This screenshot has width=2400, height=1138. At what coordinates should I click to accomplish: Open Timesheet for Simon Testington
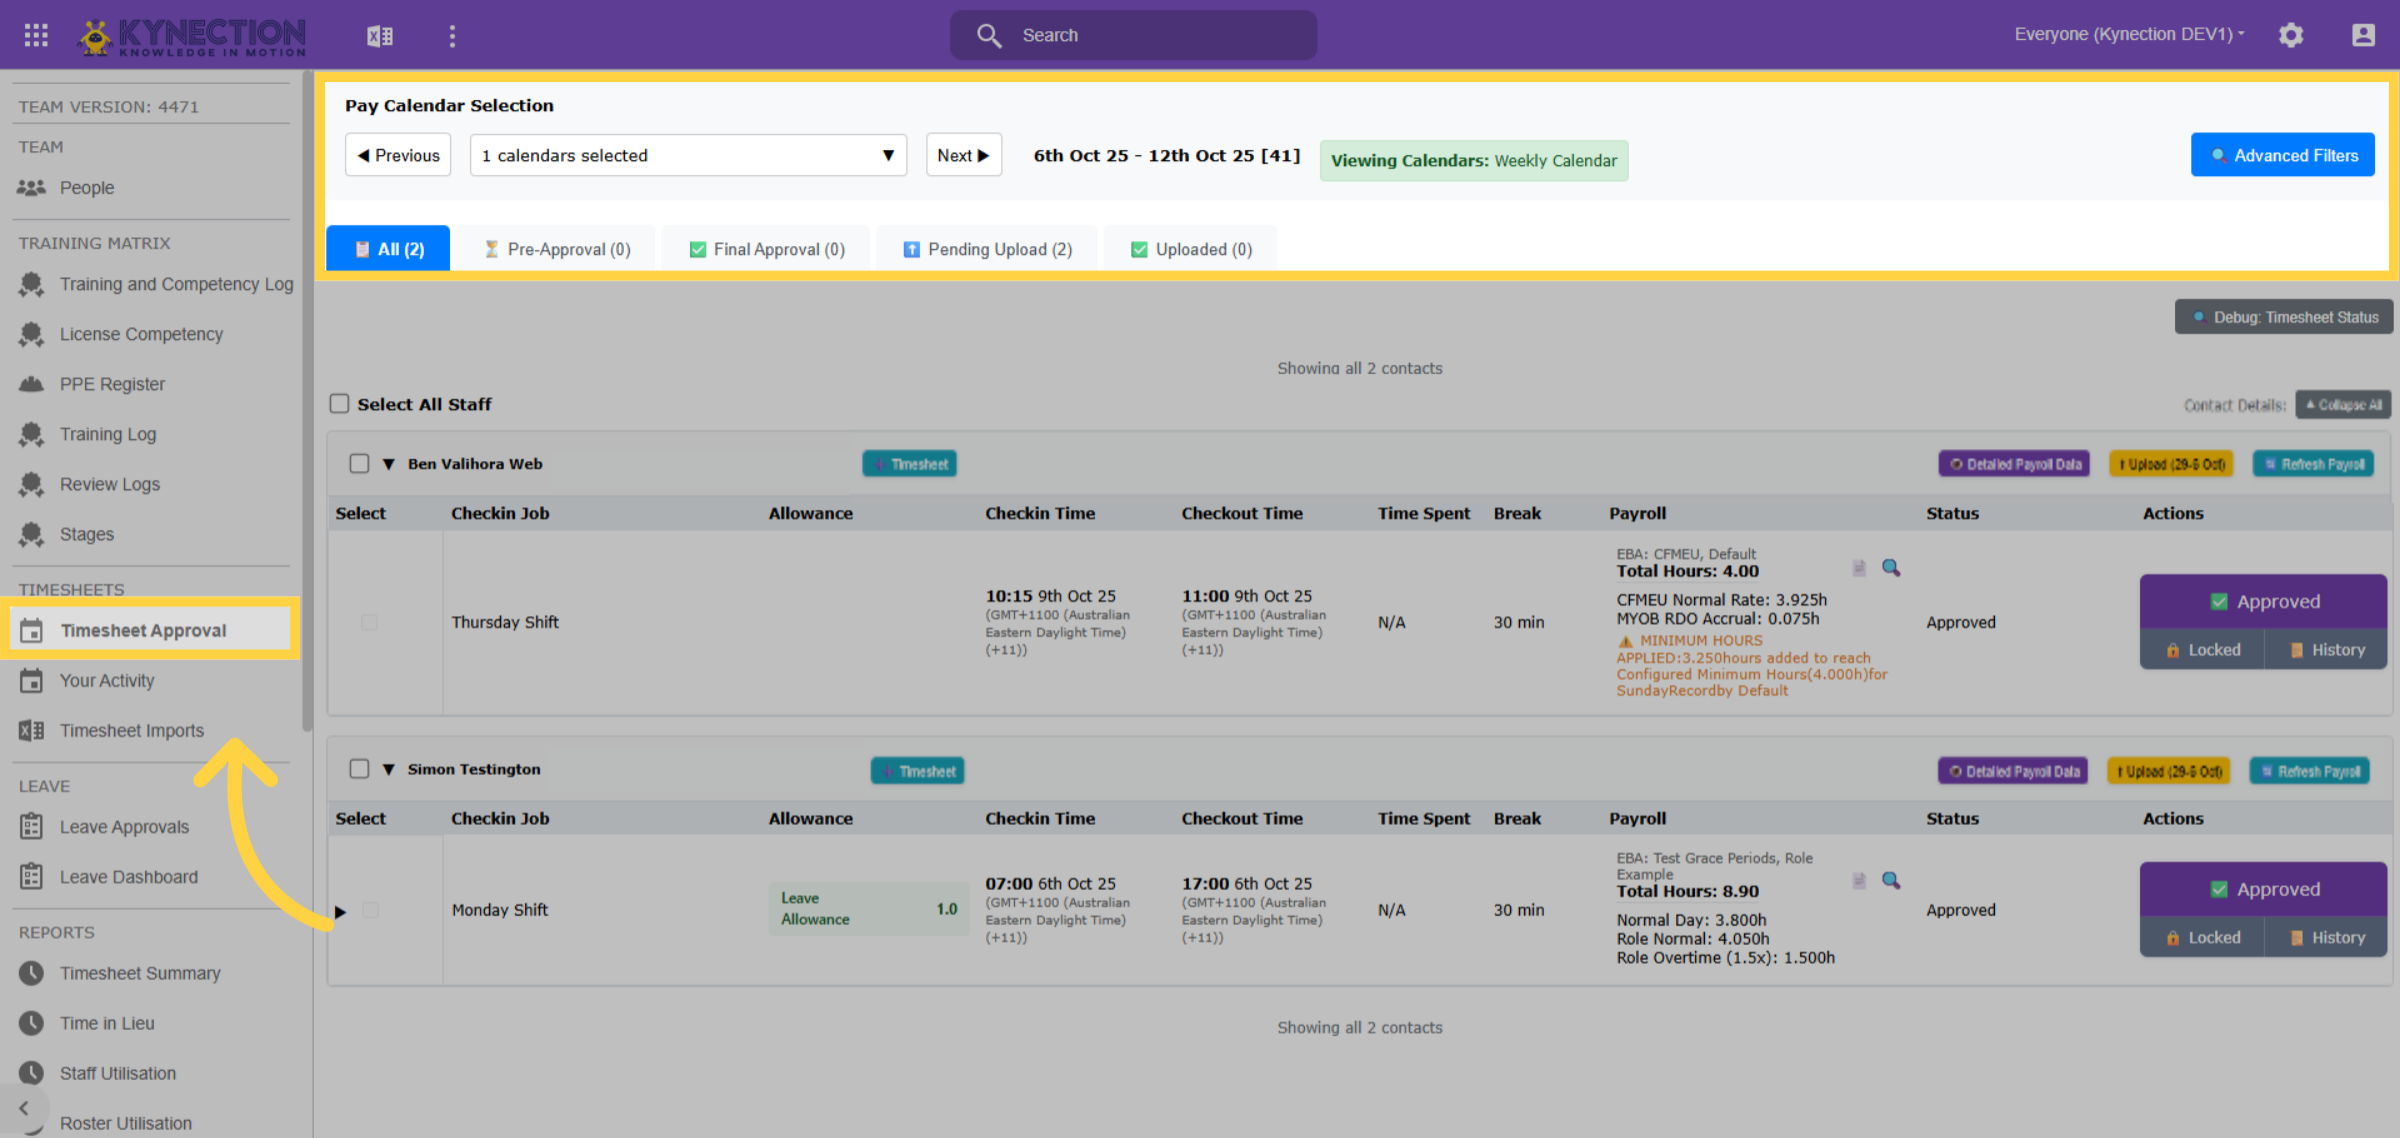pos(918,771)
